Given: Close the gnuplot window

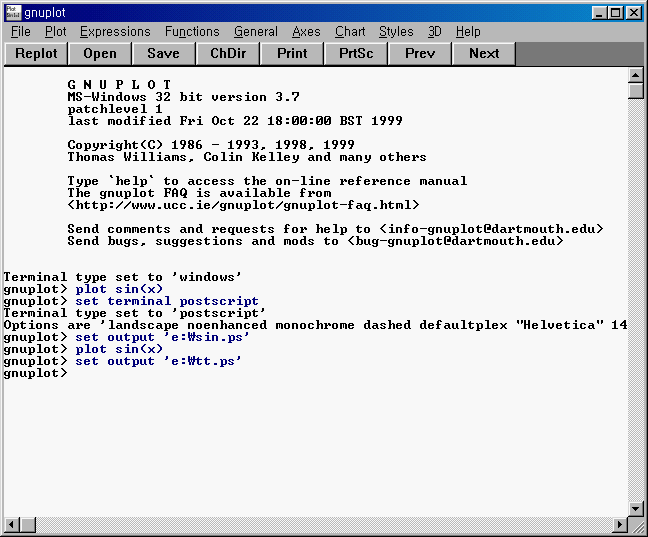Looking at the screenshot, I should point(634,13).
